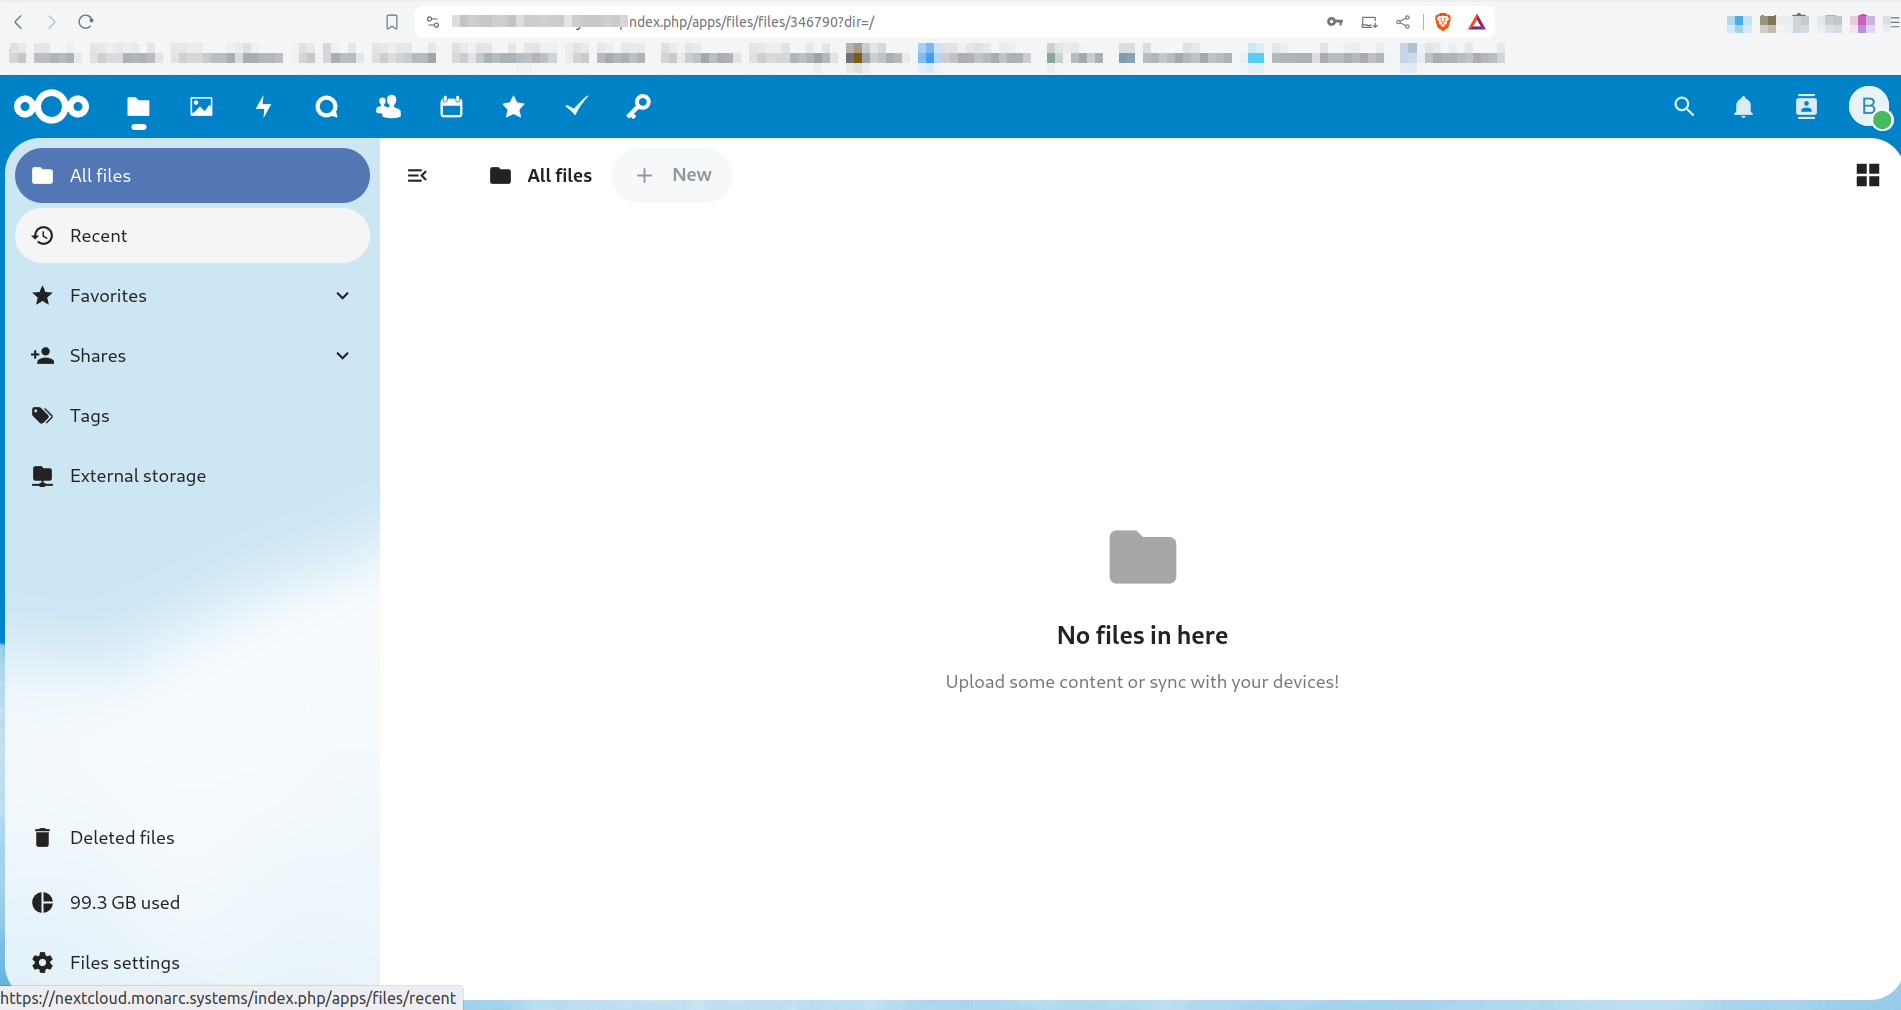The height and width of the screenshot is (1010, 1901).
Task: Open unified search magnifier
Action: (1684, 107)
